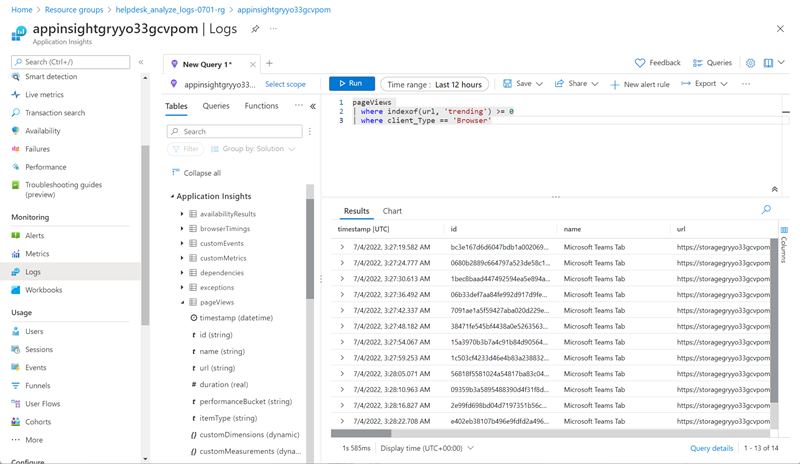
Task: Expand the dependencies table
Action: (182, 273)
